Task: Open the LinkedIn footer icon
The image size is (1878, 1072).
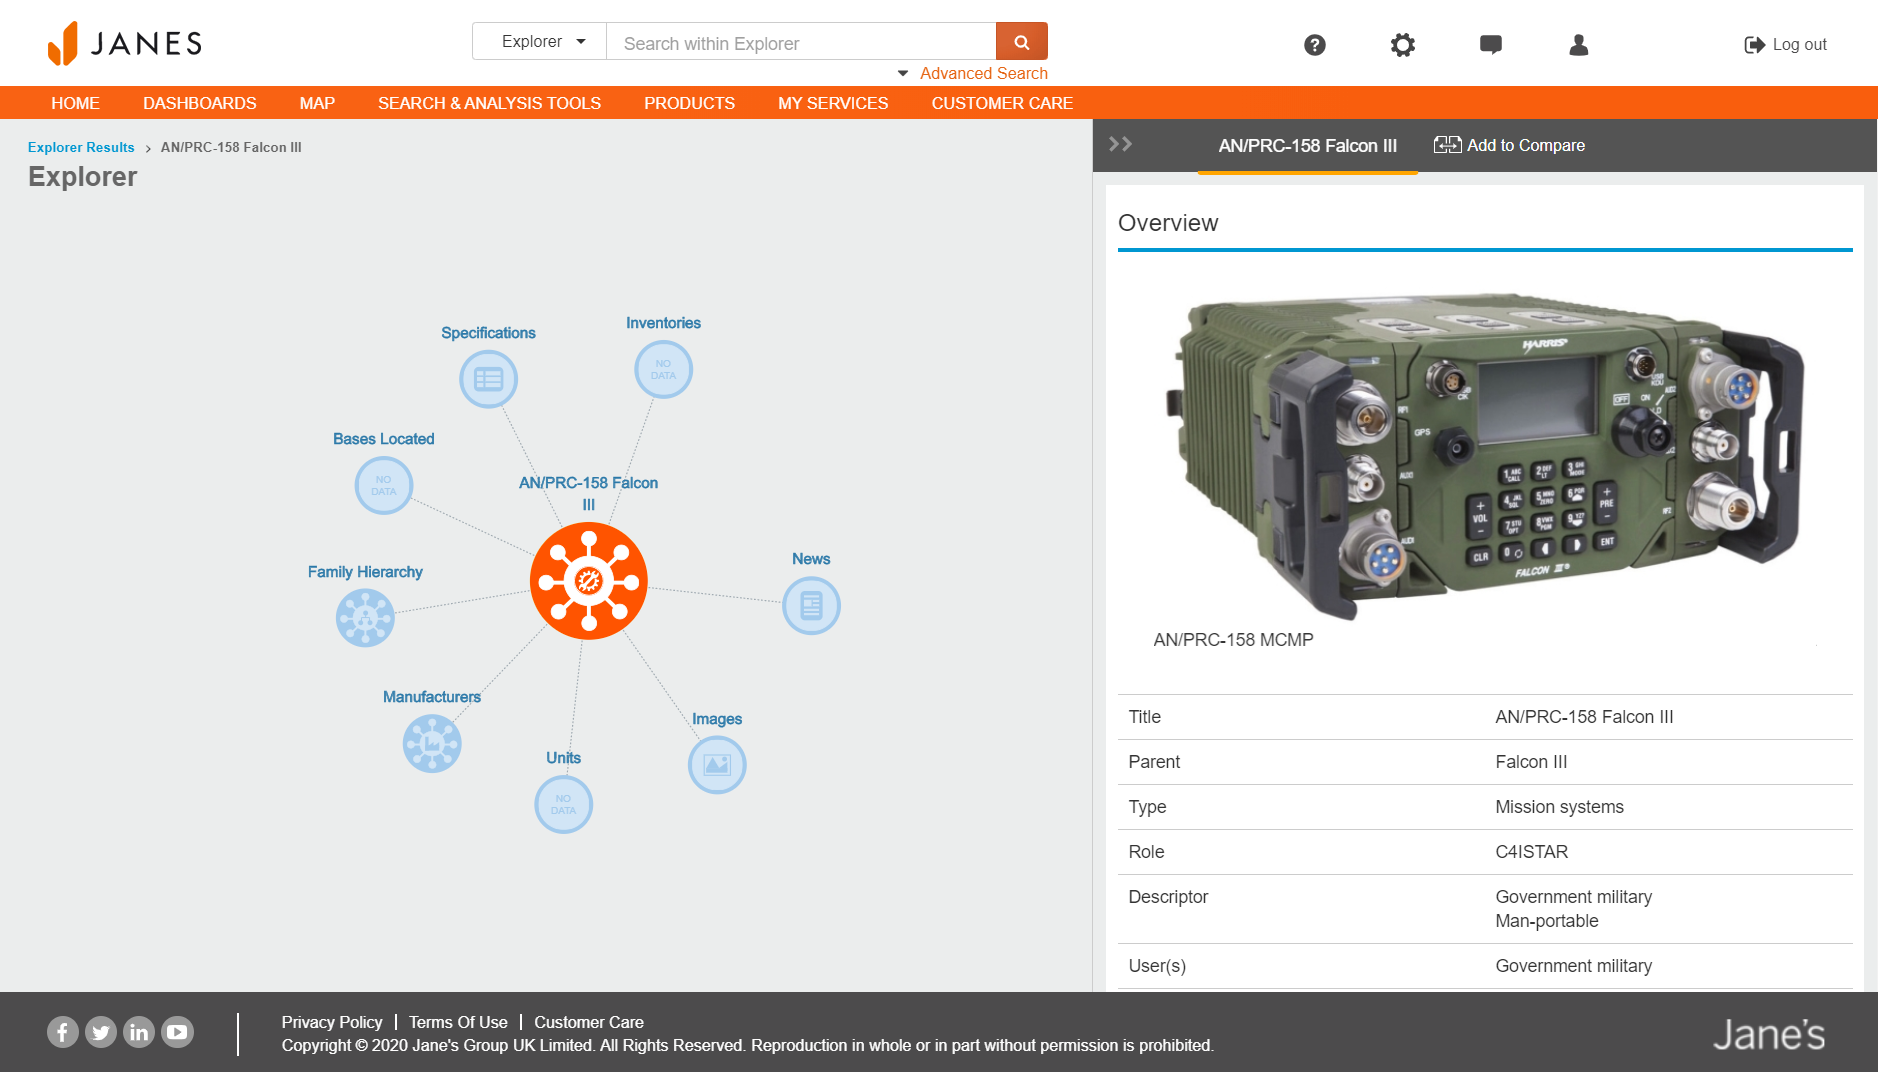Action: coord(139,1032)
